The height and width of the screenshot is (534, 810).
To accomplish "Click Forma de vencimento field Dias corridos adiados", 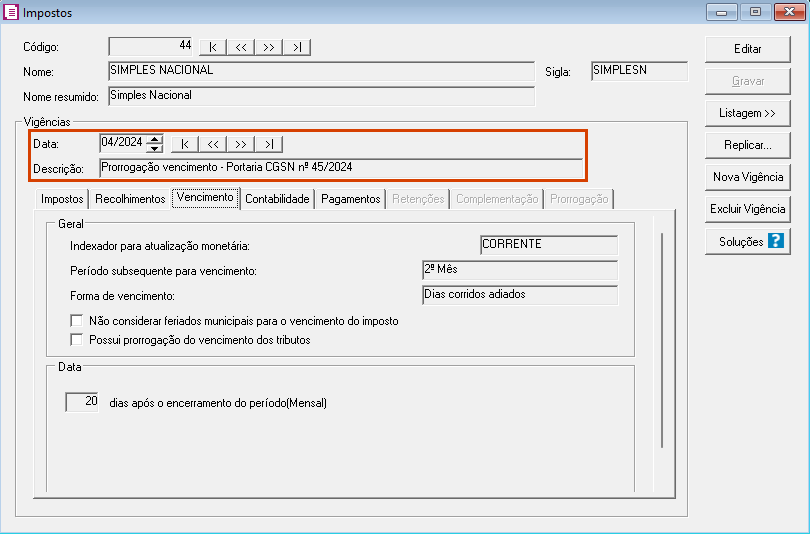I will (520, 295).
